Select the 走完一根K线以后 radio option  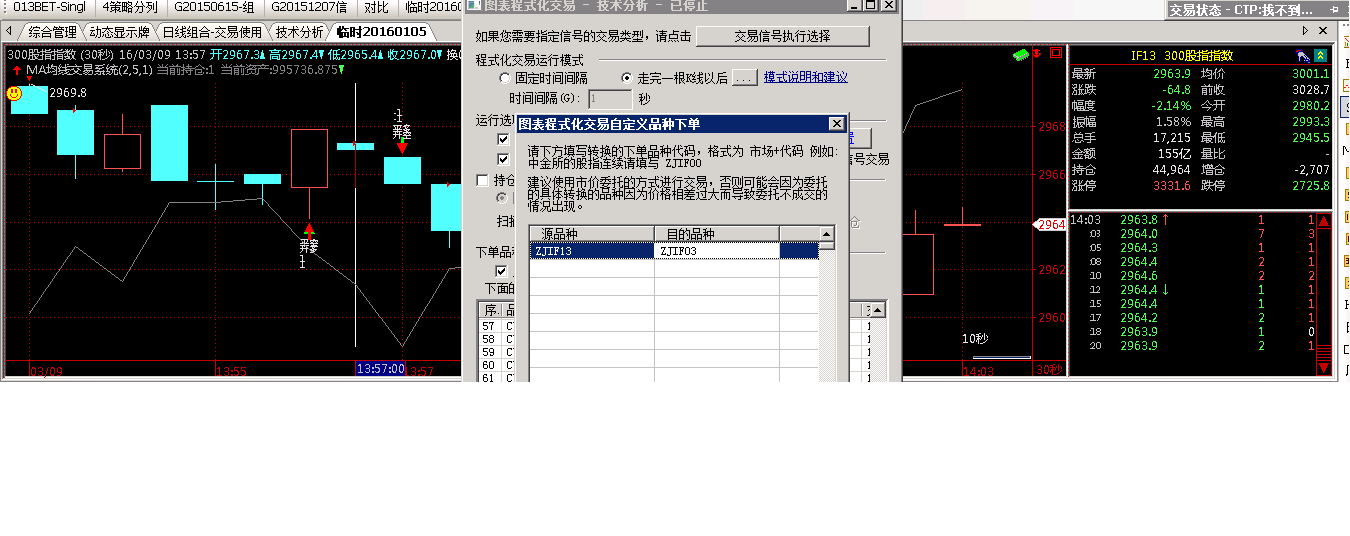(x=627, y=78)
